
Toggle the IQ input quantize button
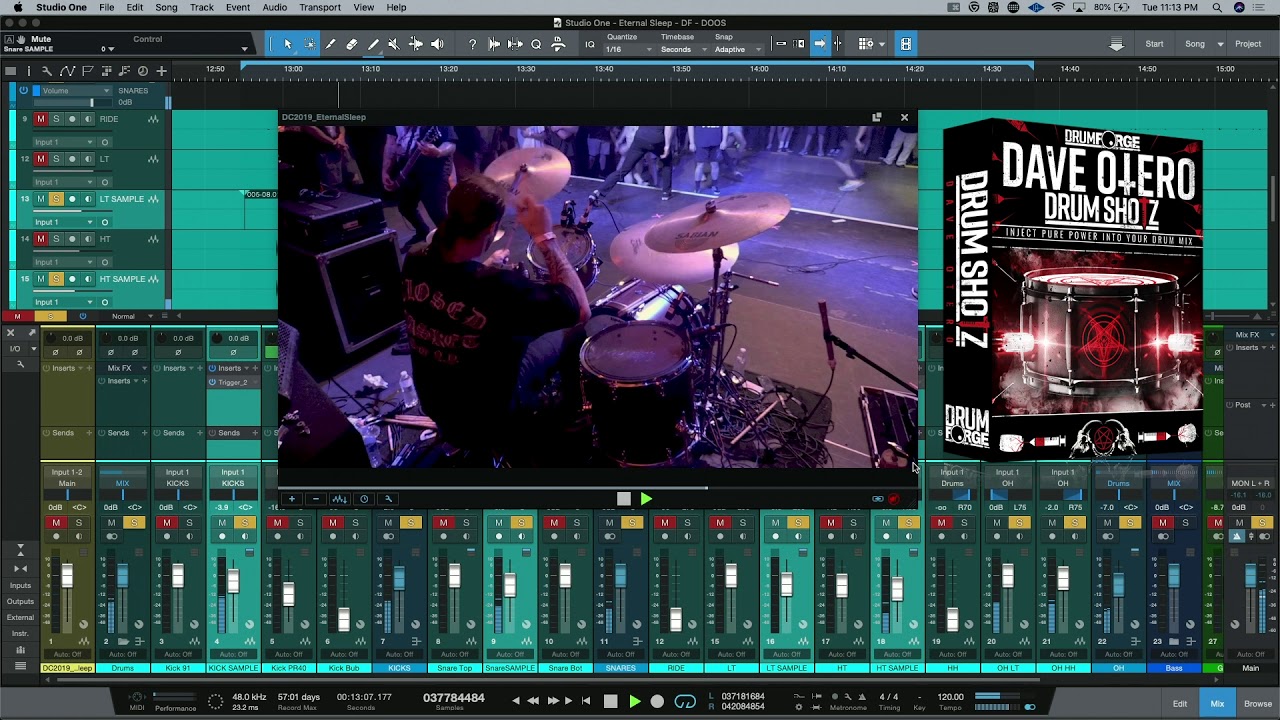[x=589, y=44]
